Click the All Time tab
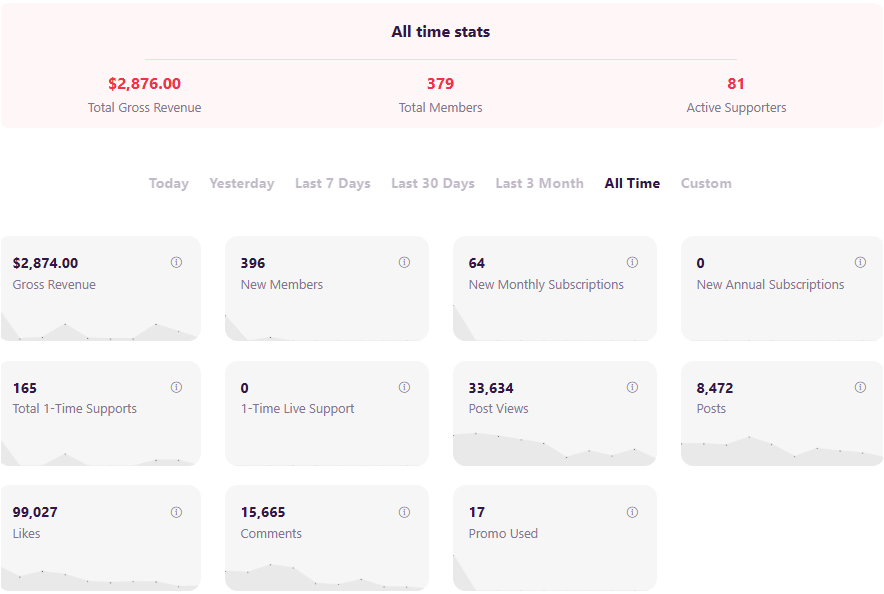 (x=632, y=184)
